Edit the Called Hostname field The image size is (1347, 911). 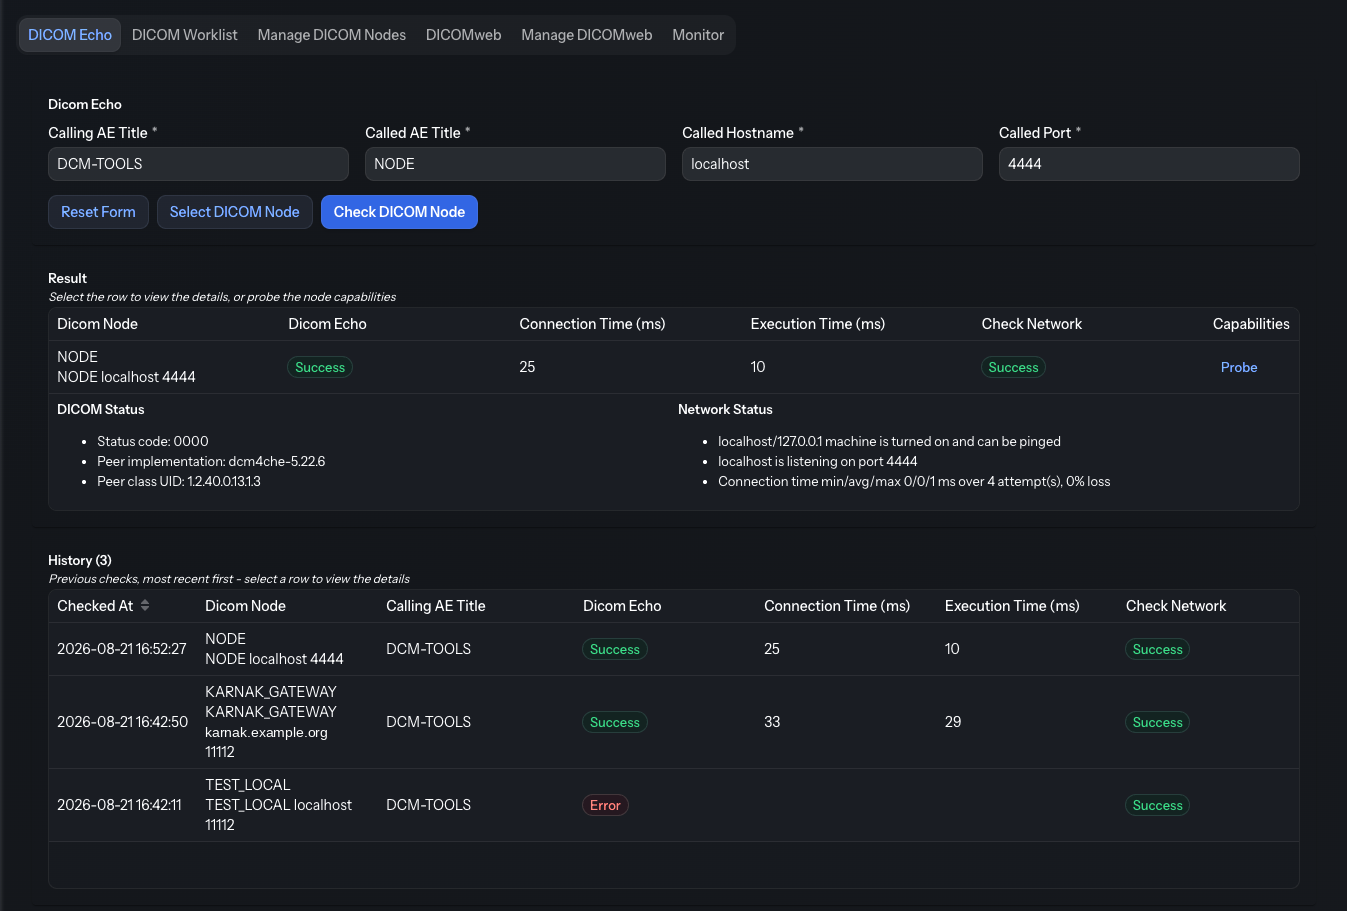coord(832,164)
